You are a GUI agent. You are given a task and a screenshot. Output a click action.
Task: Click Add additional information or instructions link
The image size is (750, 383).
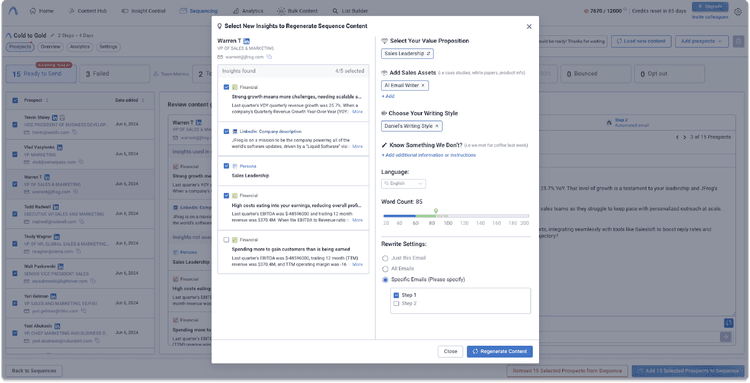429,155
